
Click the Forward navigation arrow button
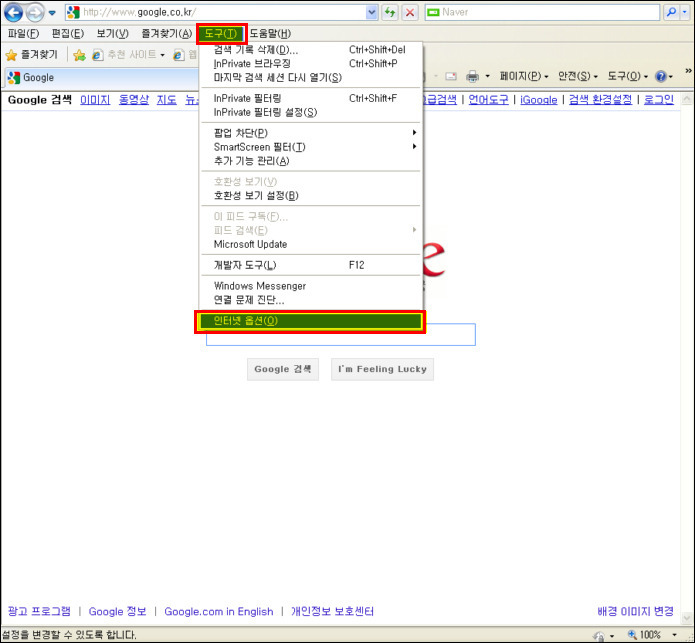tap(35, 12)
